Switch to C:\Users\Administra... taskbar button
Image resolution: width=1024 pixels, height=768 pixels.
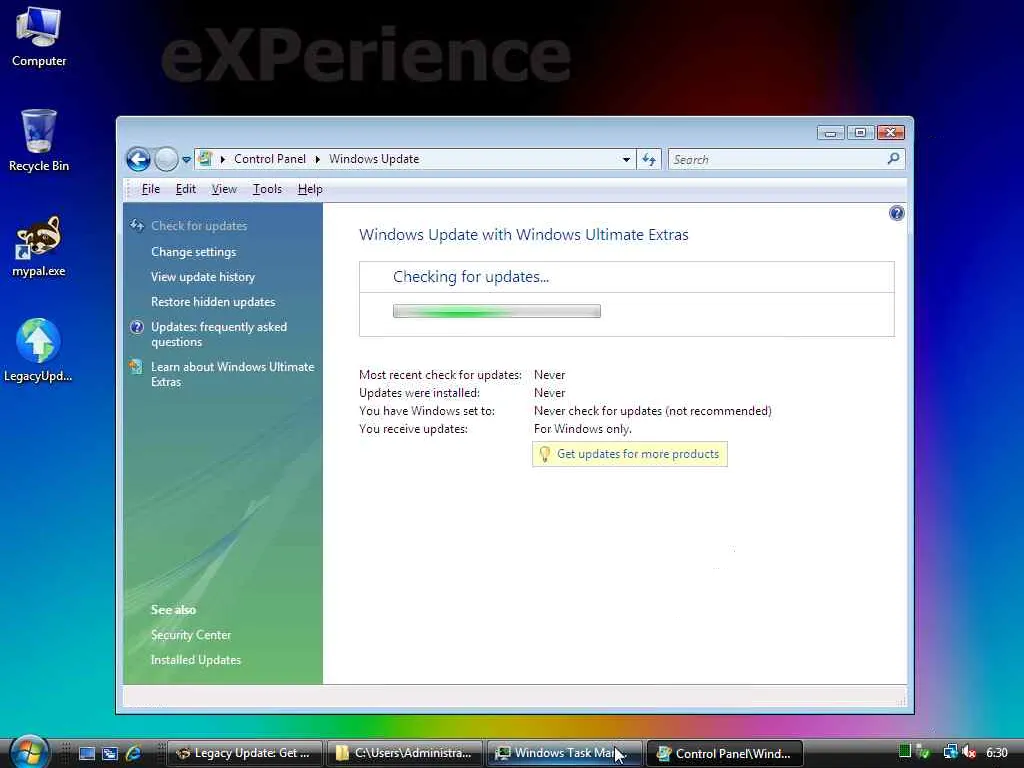click(404, 753)
